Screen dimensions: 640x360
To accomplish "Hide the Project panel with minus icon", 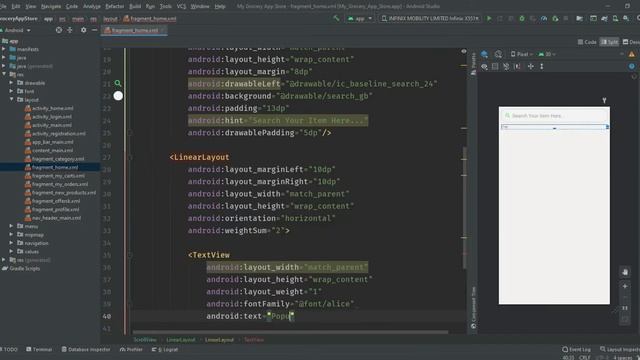I will [95, 30].
